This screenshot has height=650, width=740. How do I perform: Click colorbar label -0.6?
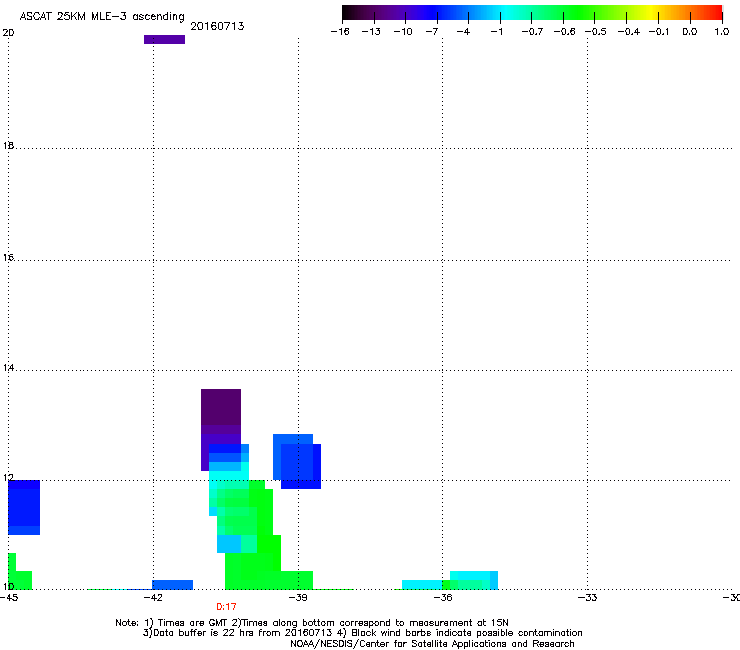click(x=564, y=32)
